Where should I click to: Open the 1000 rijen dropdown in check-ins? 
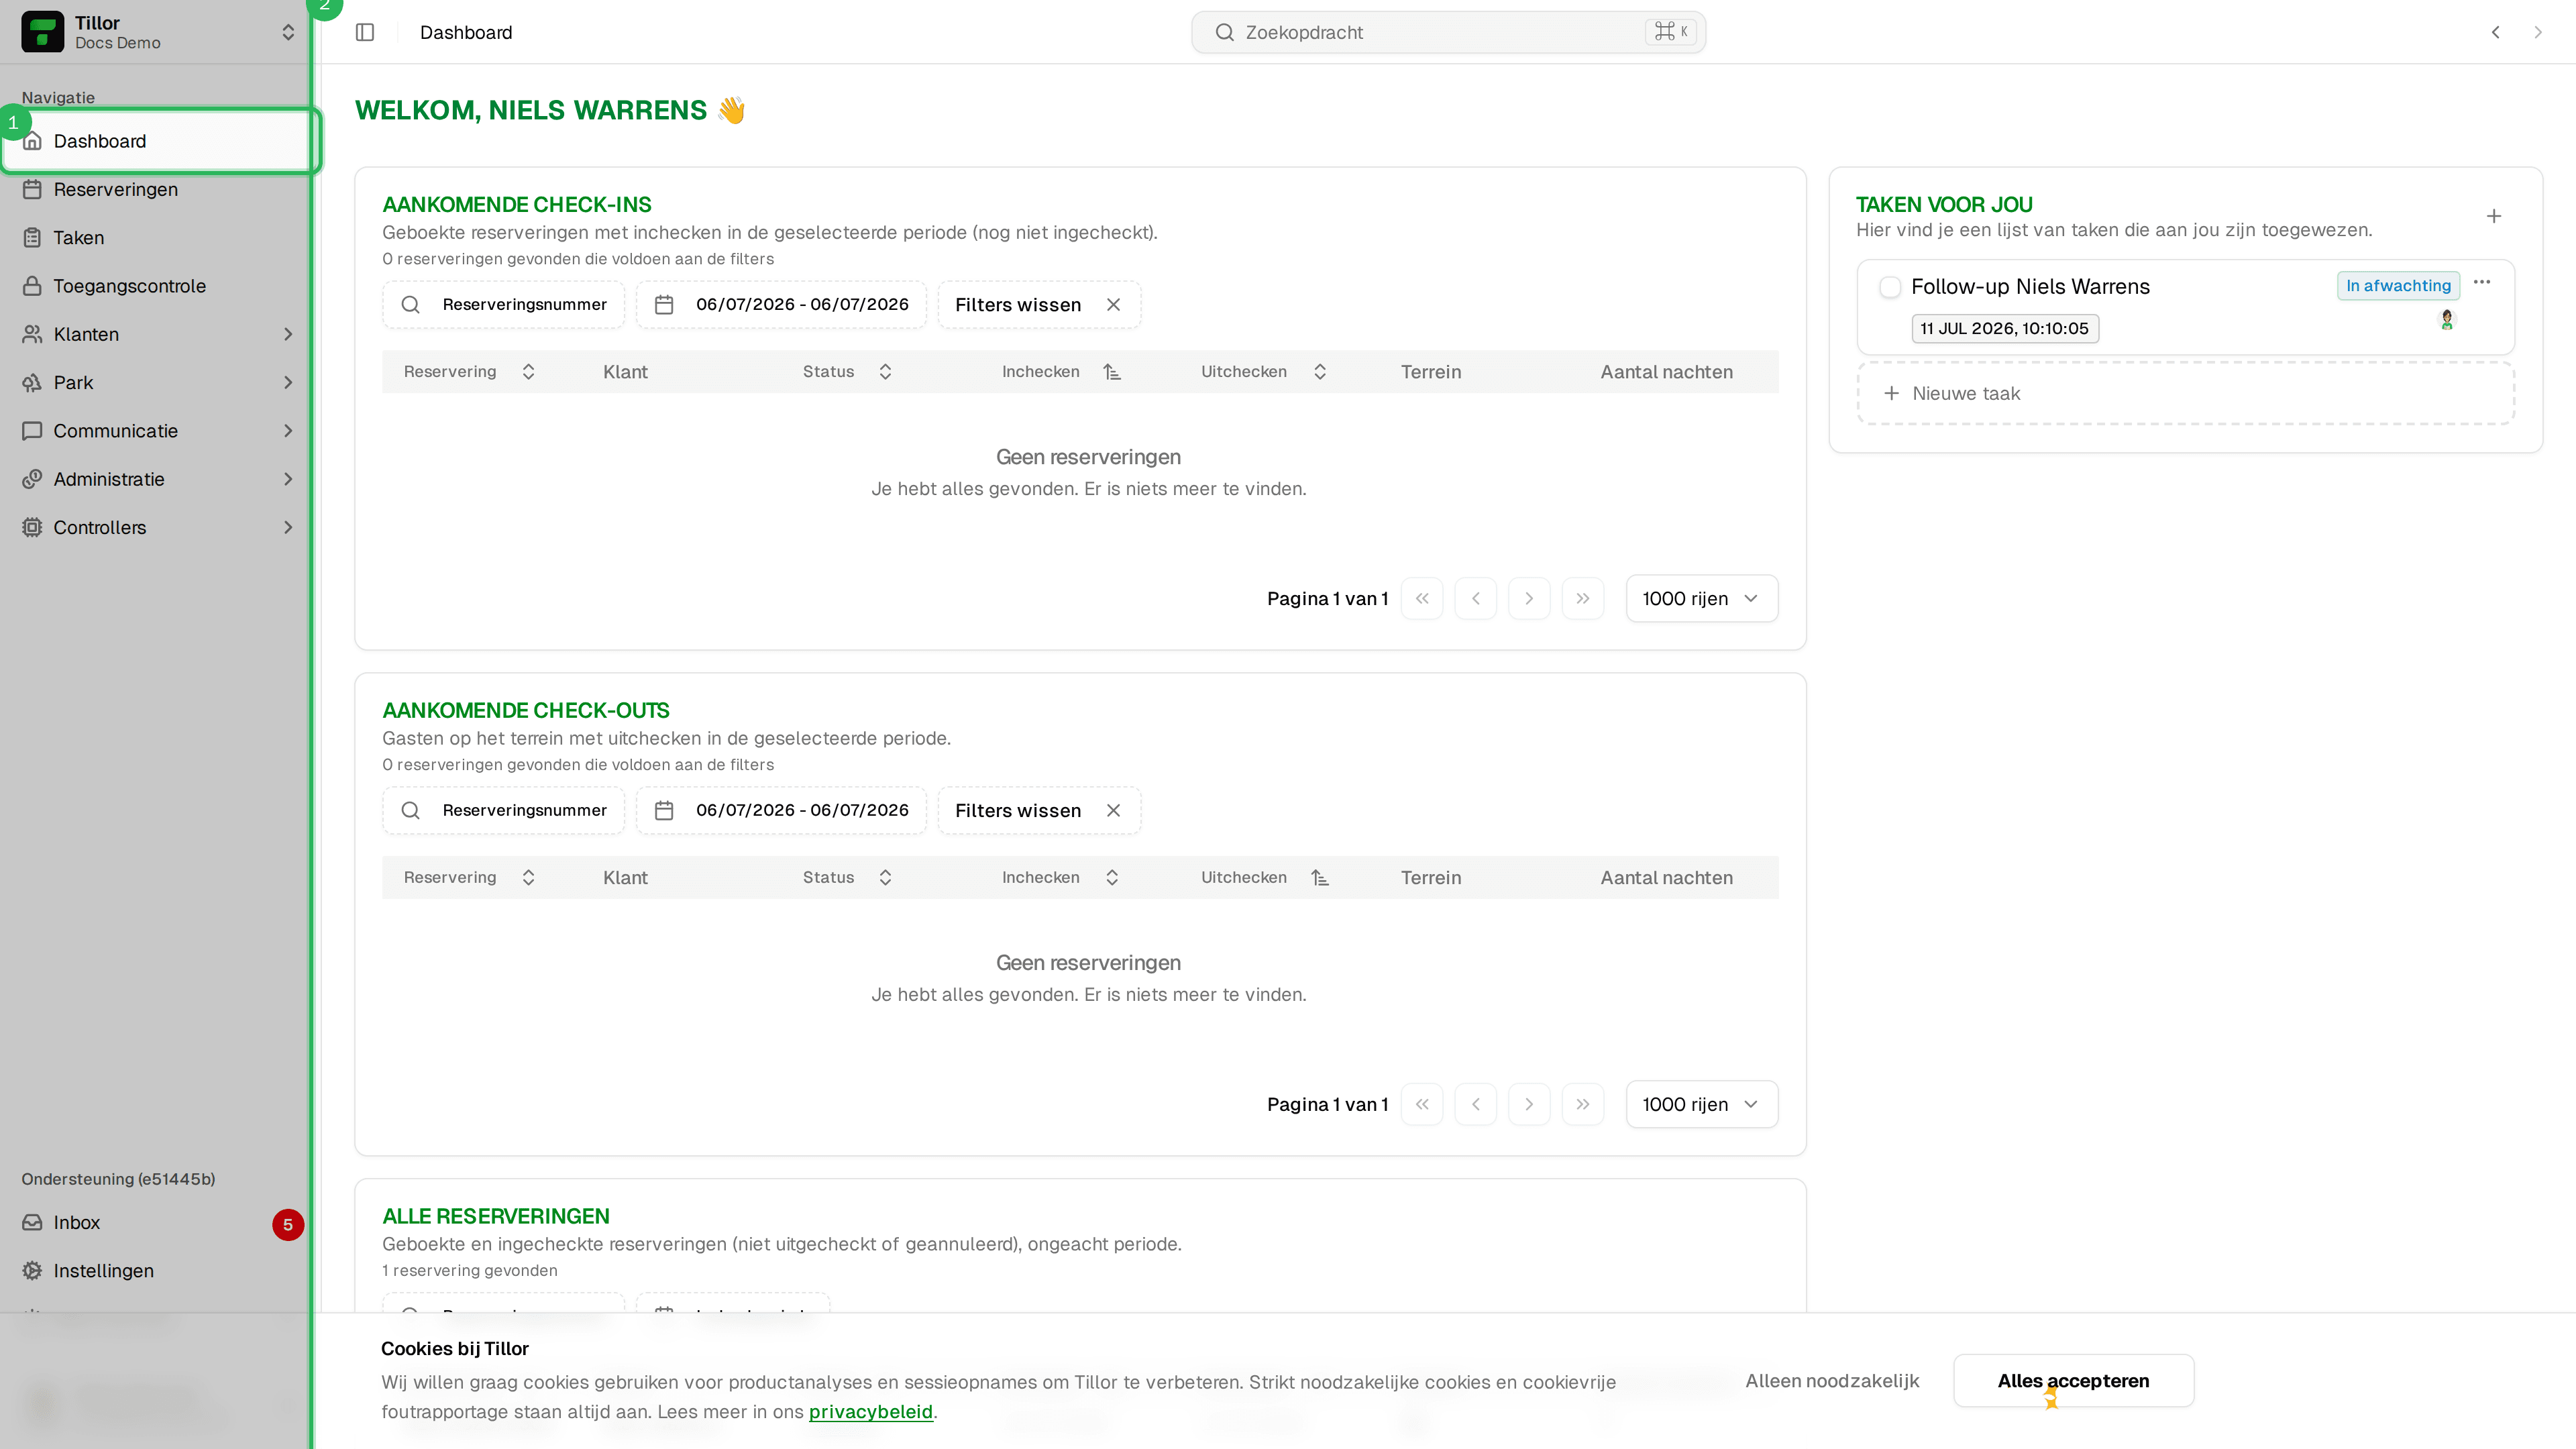point(1702,598)
